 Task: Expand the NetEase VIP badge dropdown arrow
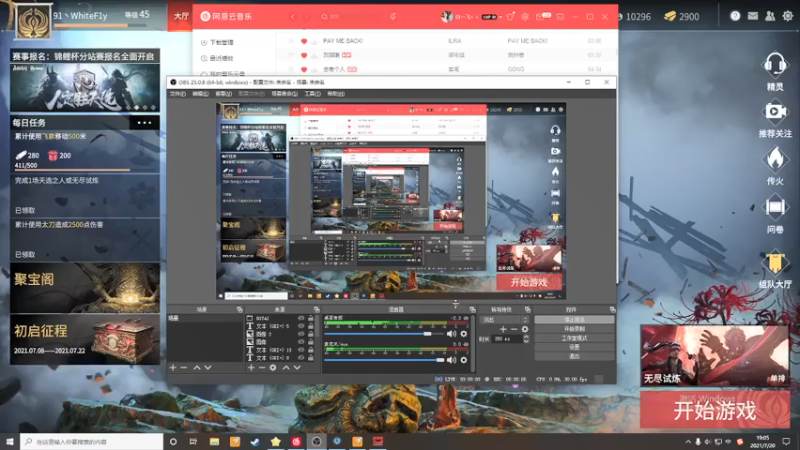click(x=501, y=17)
